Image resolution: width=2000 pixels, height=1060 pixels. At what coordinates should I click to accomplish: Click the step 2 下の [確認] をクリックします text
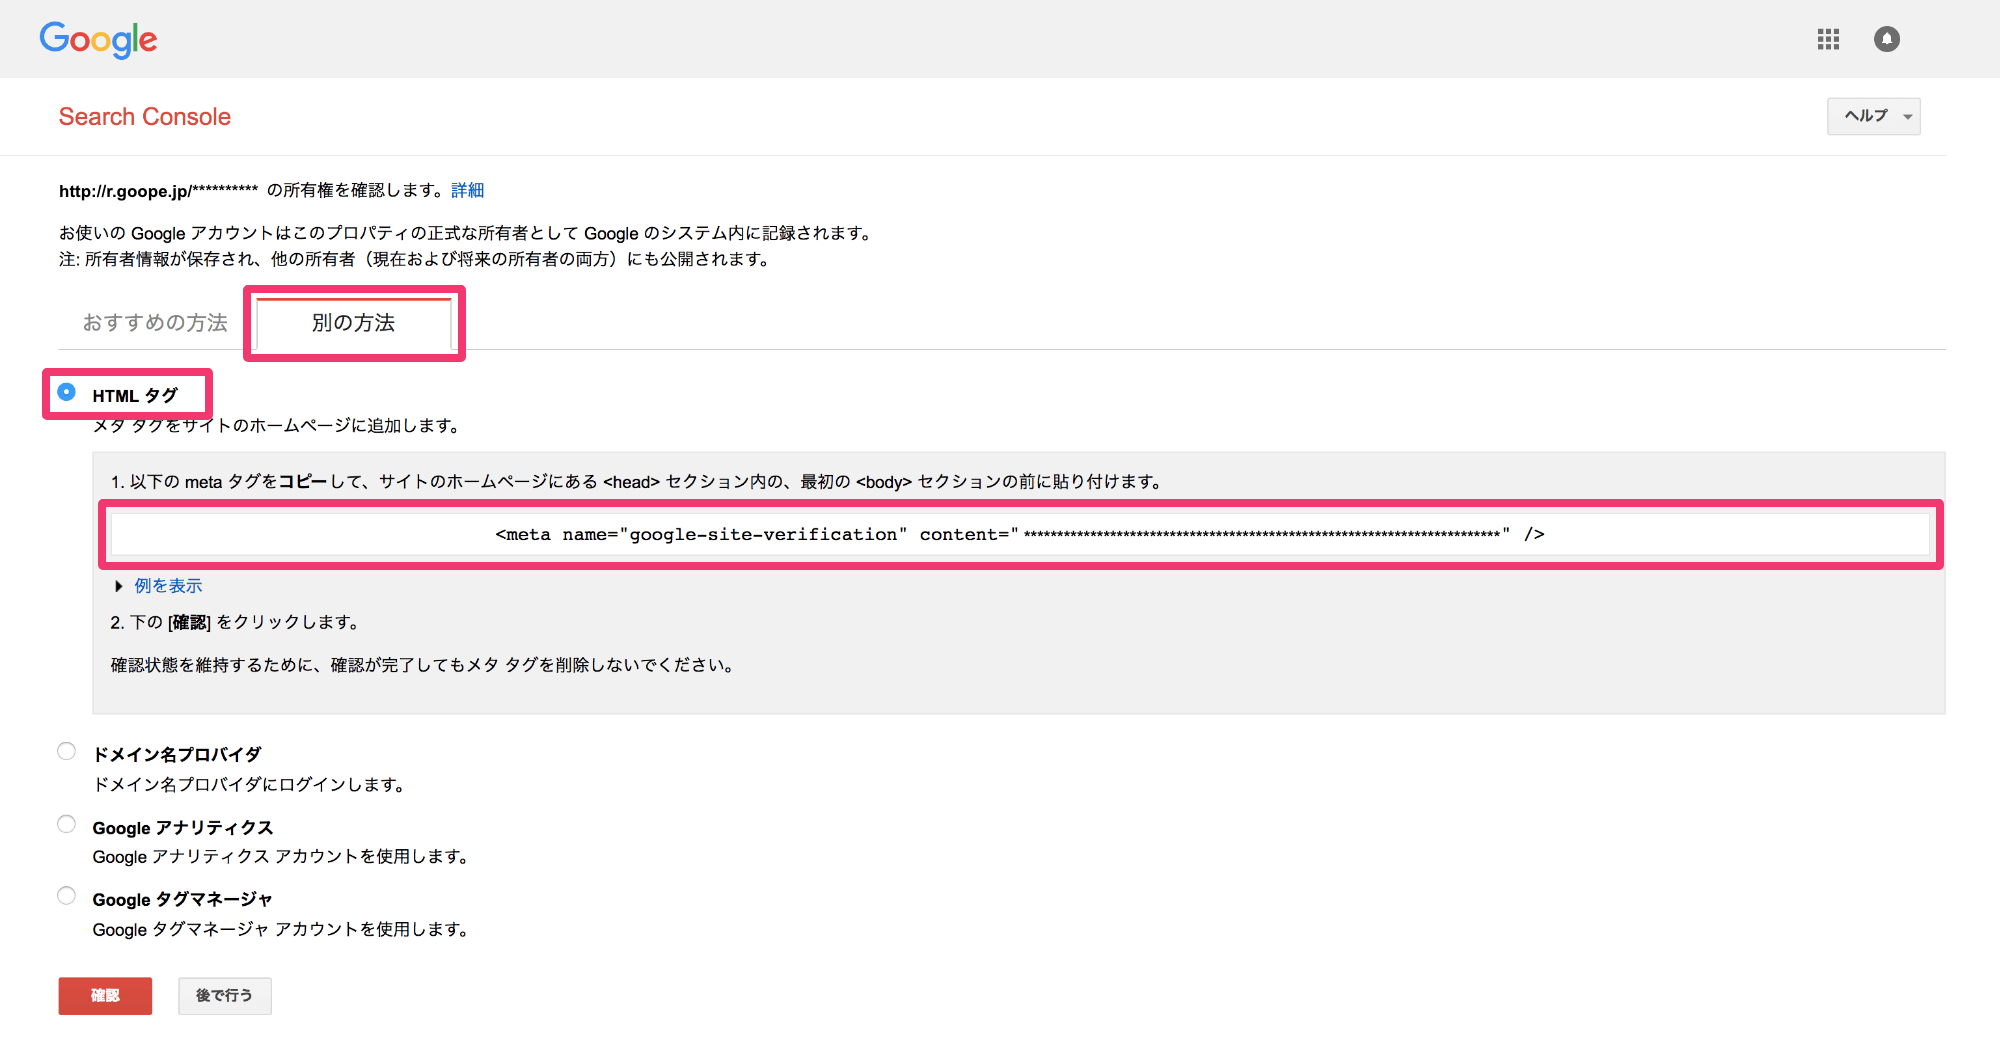point(235,623)
